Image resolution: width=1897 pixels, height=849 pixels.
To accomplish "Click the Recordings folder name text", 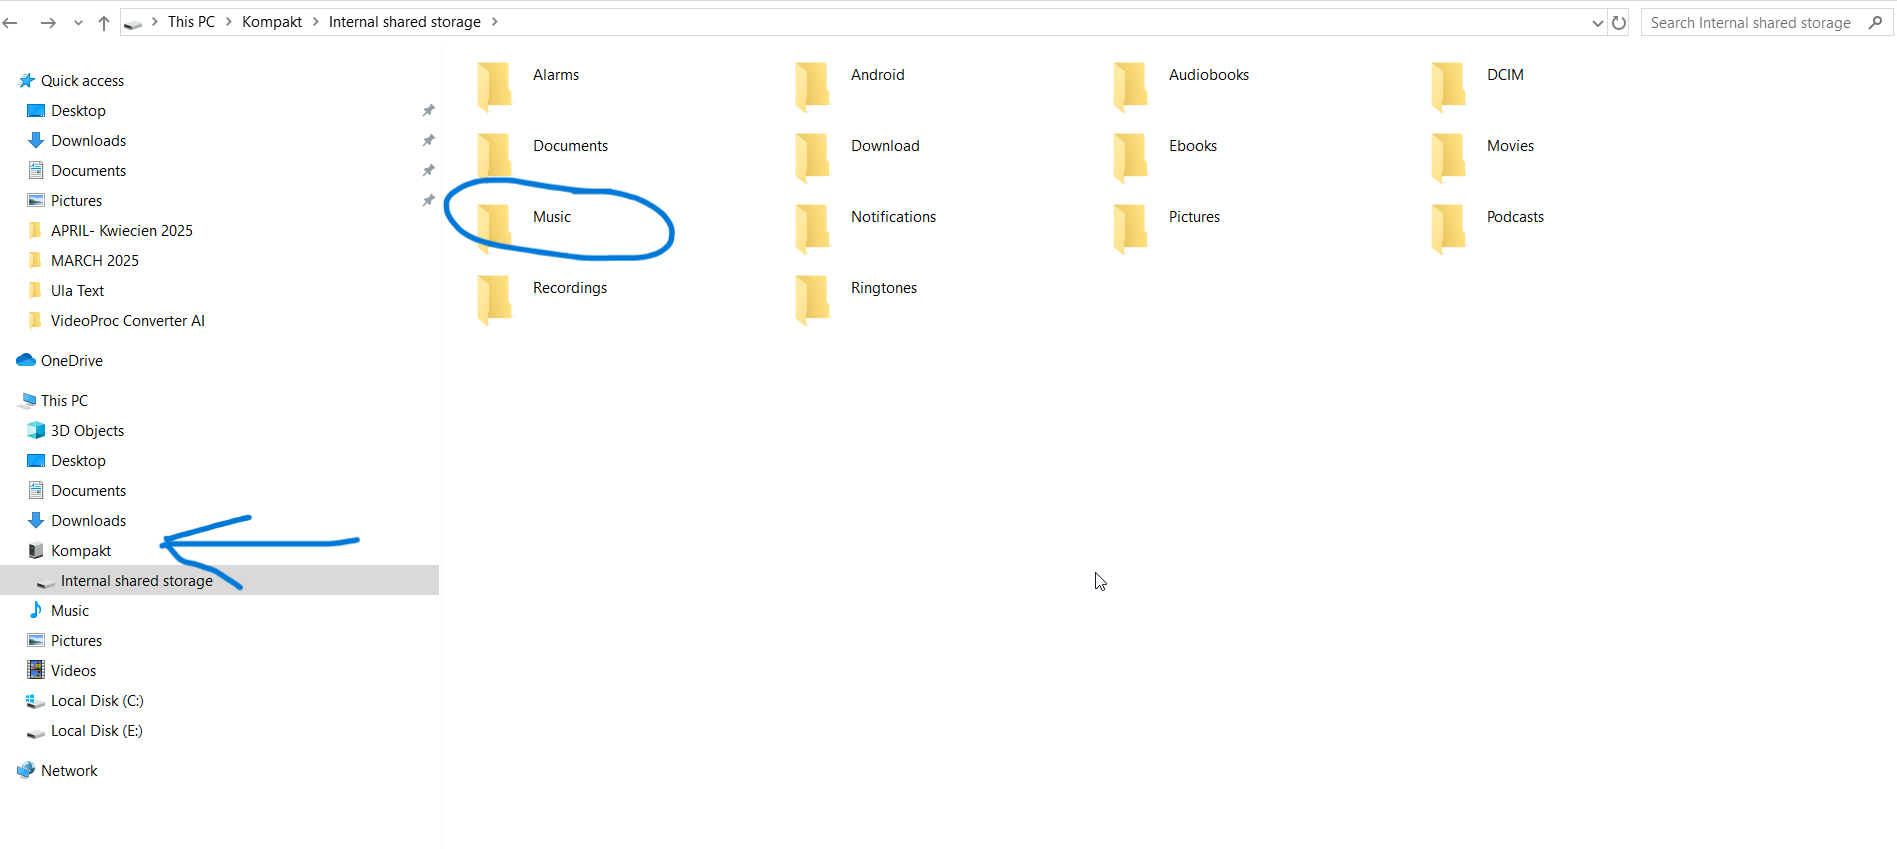I will pyautogui.click(x=570, y=287).
